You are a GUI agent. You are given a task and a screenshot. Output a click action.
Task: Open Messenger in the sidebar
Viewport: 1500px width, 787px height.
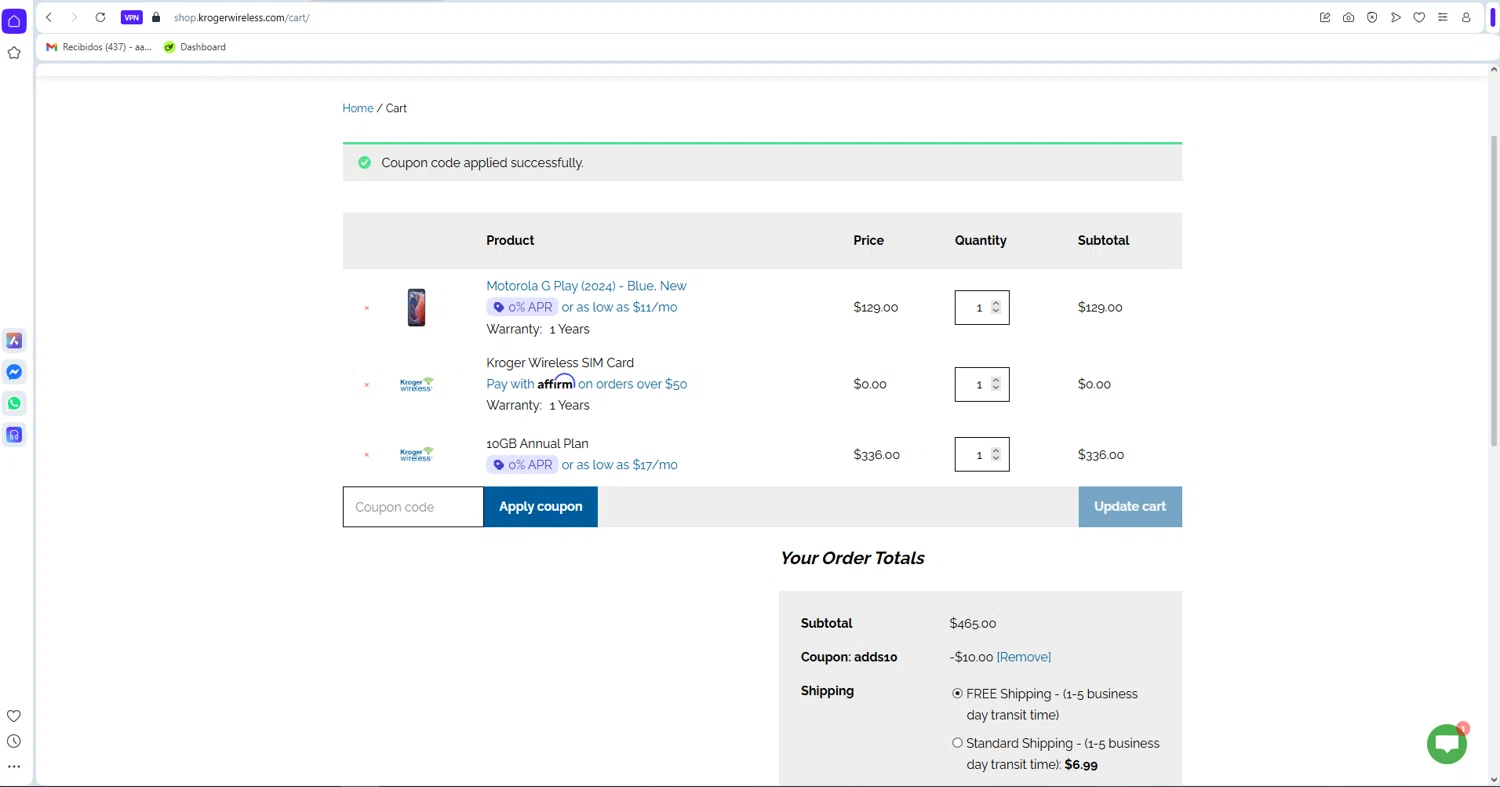click(14, 372)
